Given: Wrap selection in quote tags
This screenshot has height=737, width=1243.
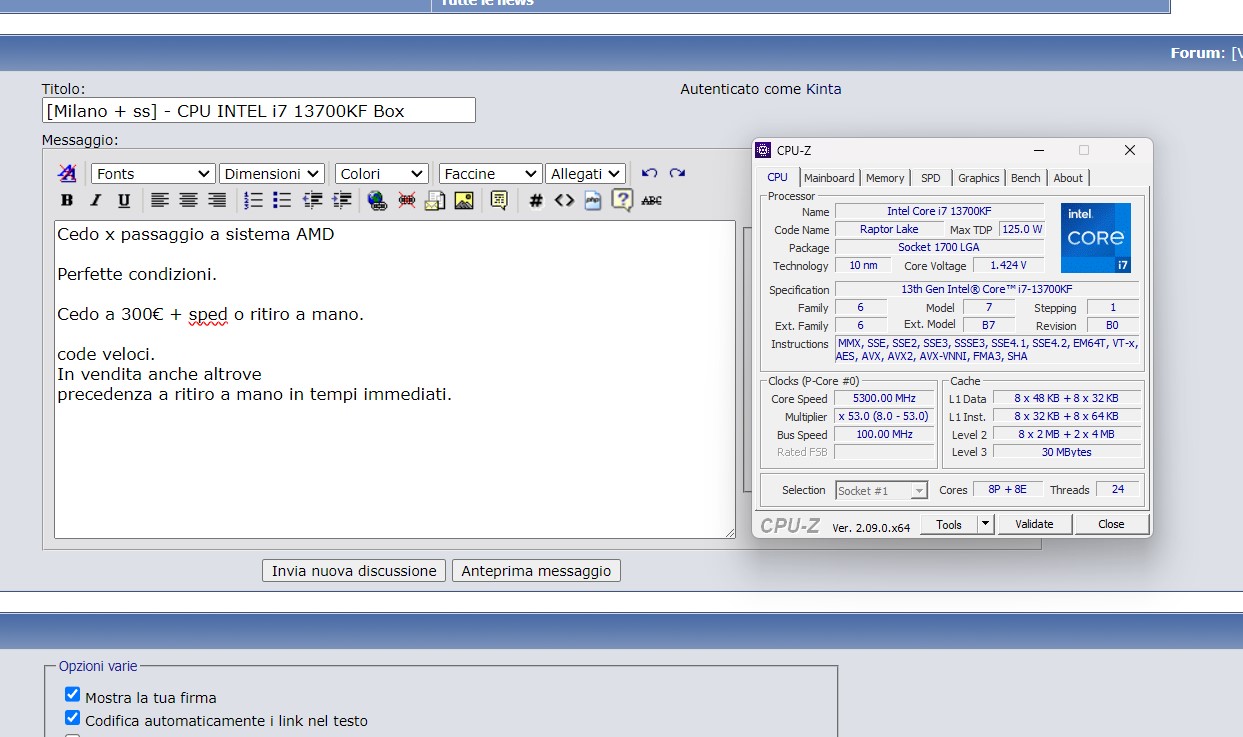Looking at the screenshot, I should click(x=499, y=200).
